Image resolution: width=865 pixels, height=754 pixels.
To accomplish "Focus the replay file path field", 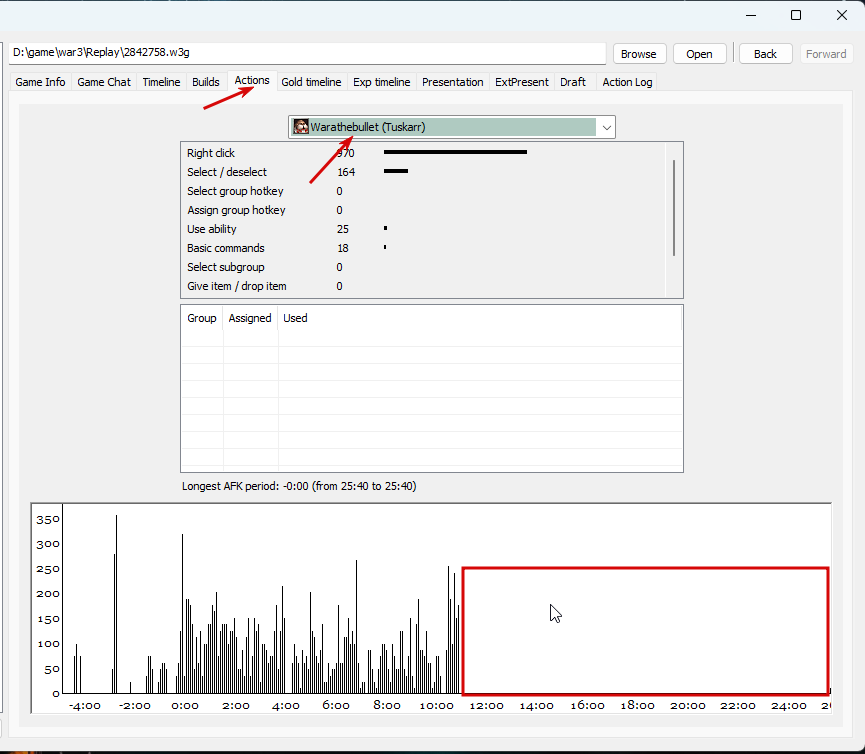I will [x=307, y=53].
